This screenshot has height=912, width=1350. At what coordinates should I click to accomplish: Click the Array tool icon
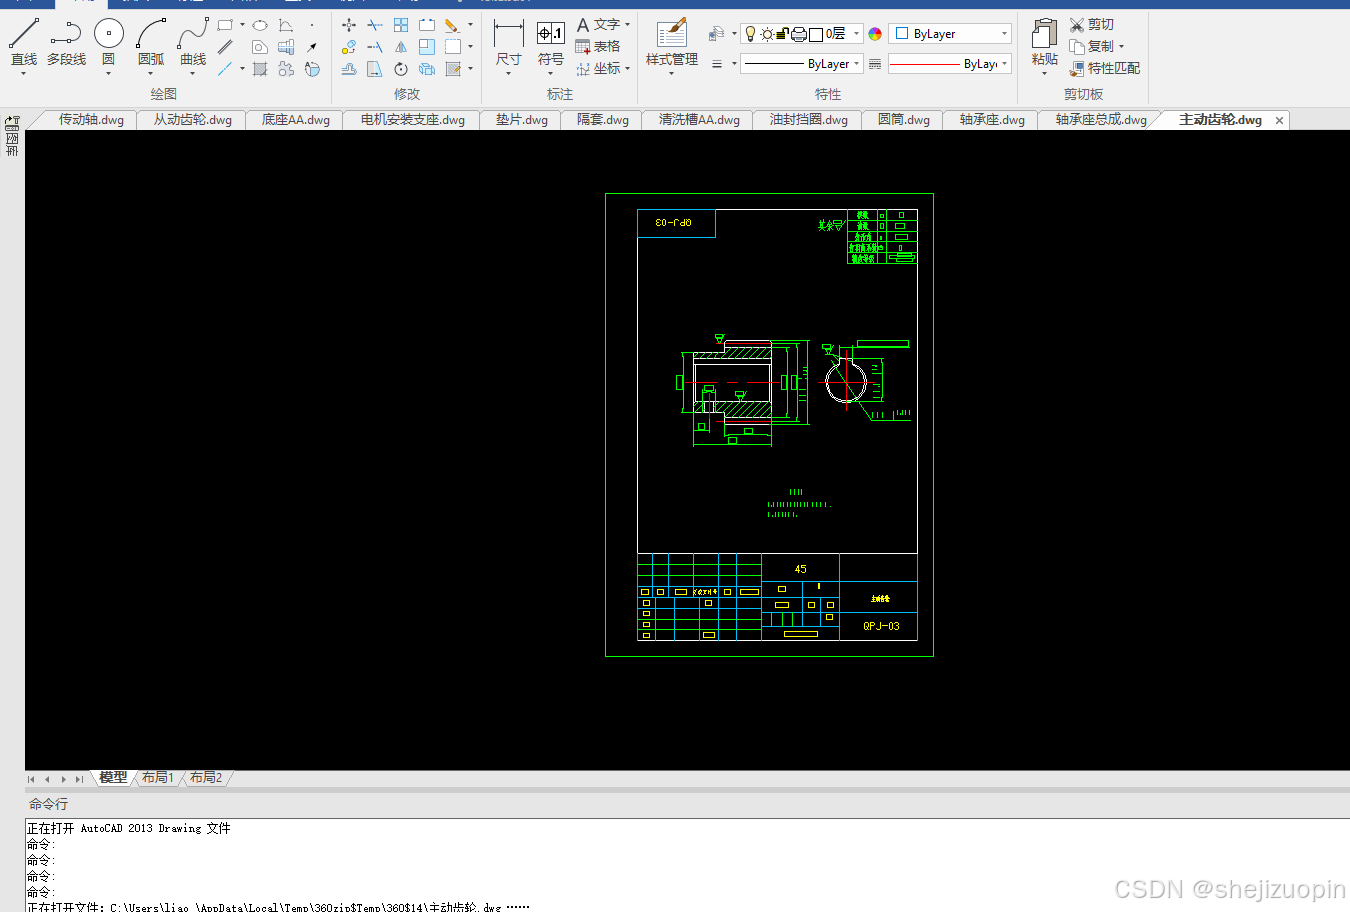[401, 25]
